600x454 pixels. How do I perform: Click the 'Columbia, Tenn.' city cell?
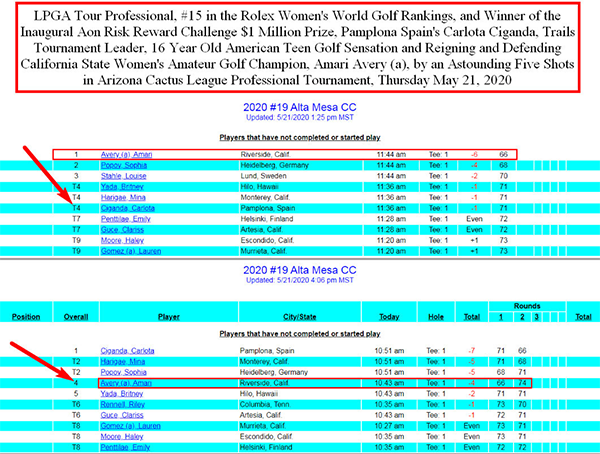[x=265, y=404]
